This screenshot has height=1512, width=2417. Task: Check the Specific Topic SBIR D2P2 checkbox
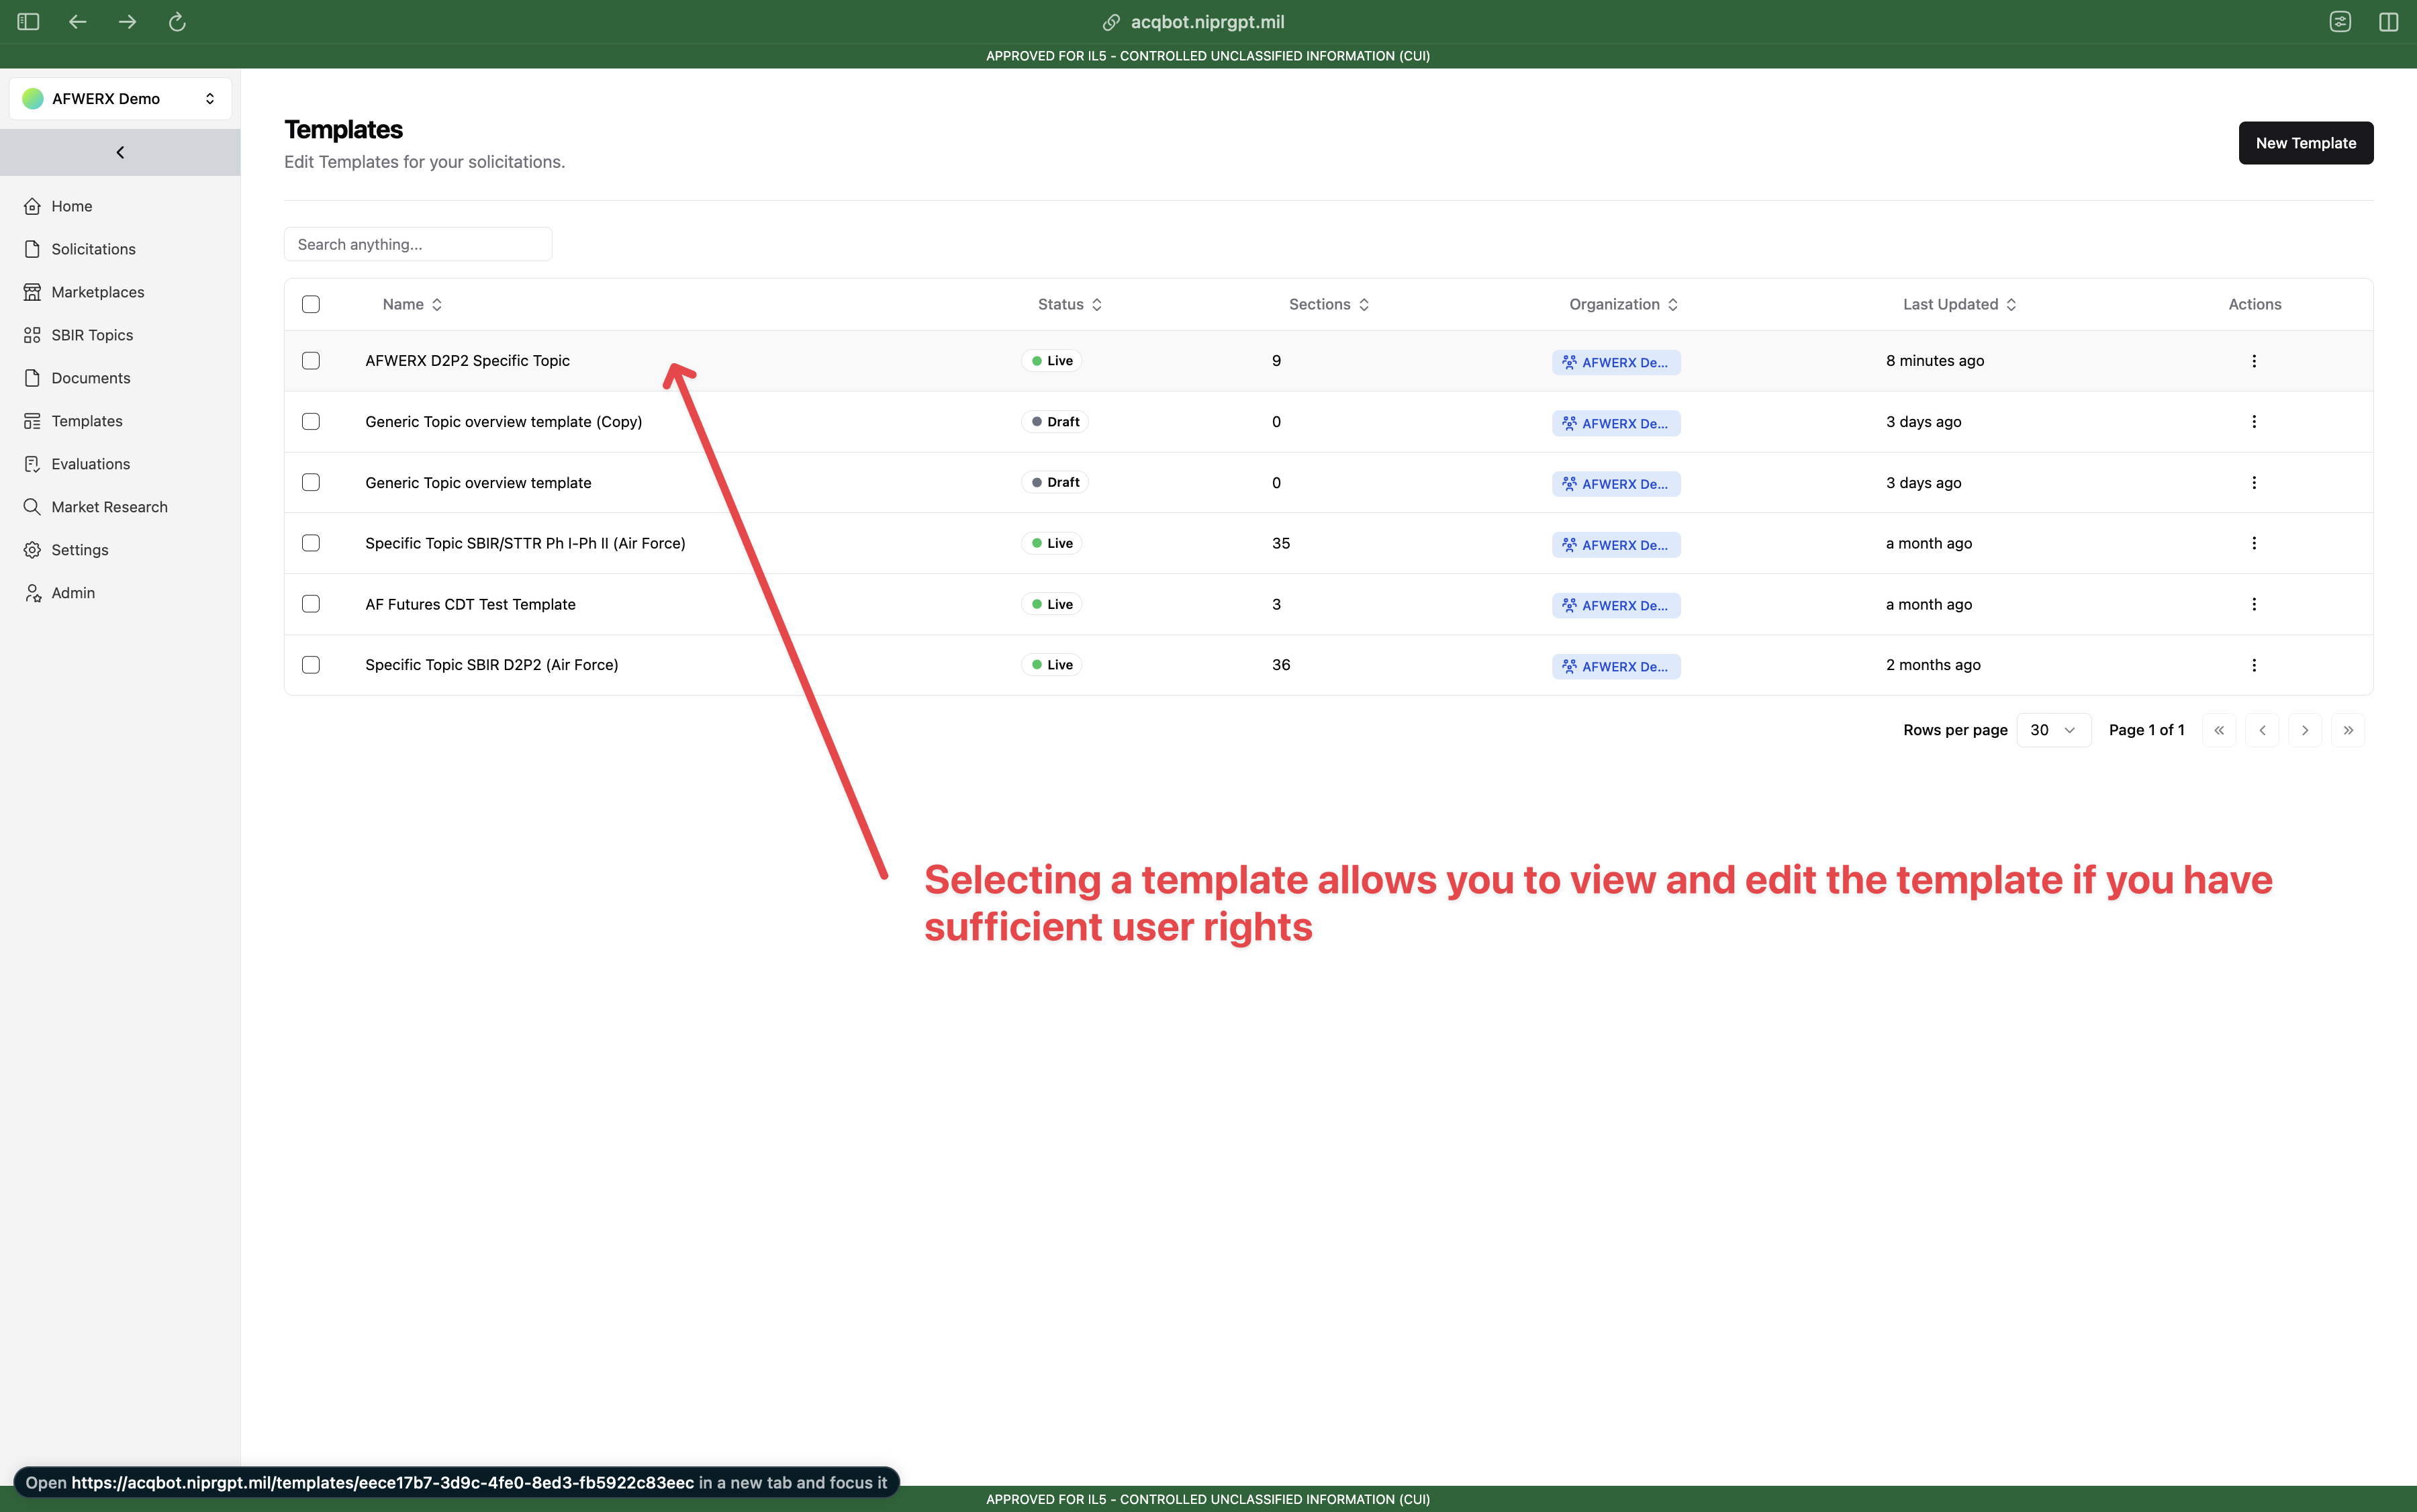[311, 665]
